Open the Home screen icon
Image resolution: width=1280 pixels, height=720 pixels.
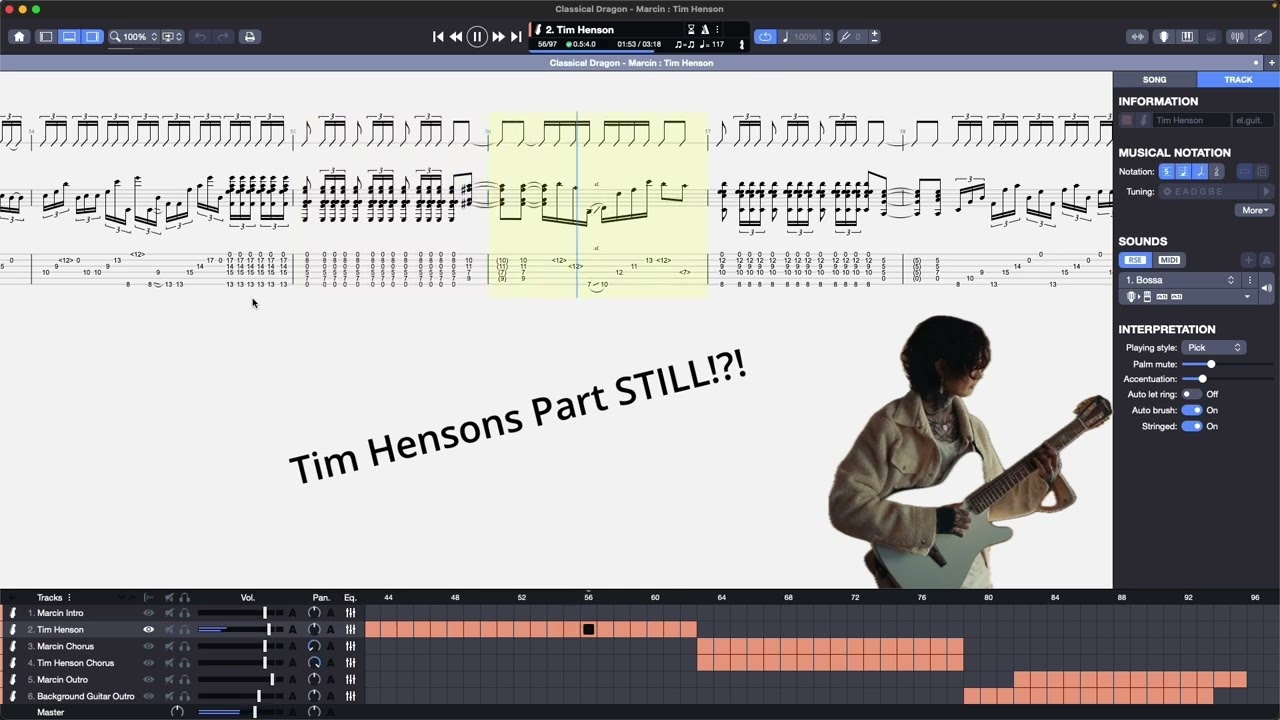pyautogui.click(x=19, y=37)
